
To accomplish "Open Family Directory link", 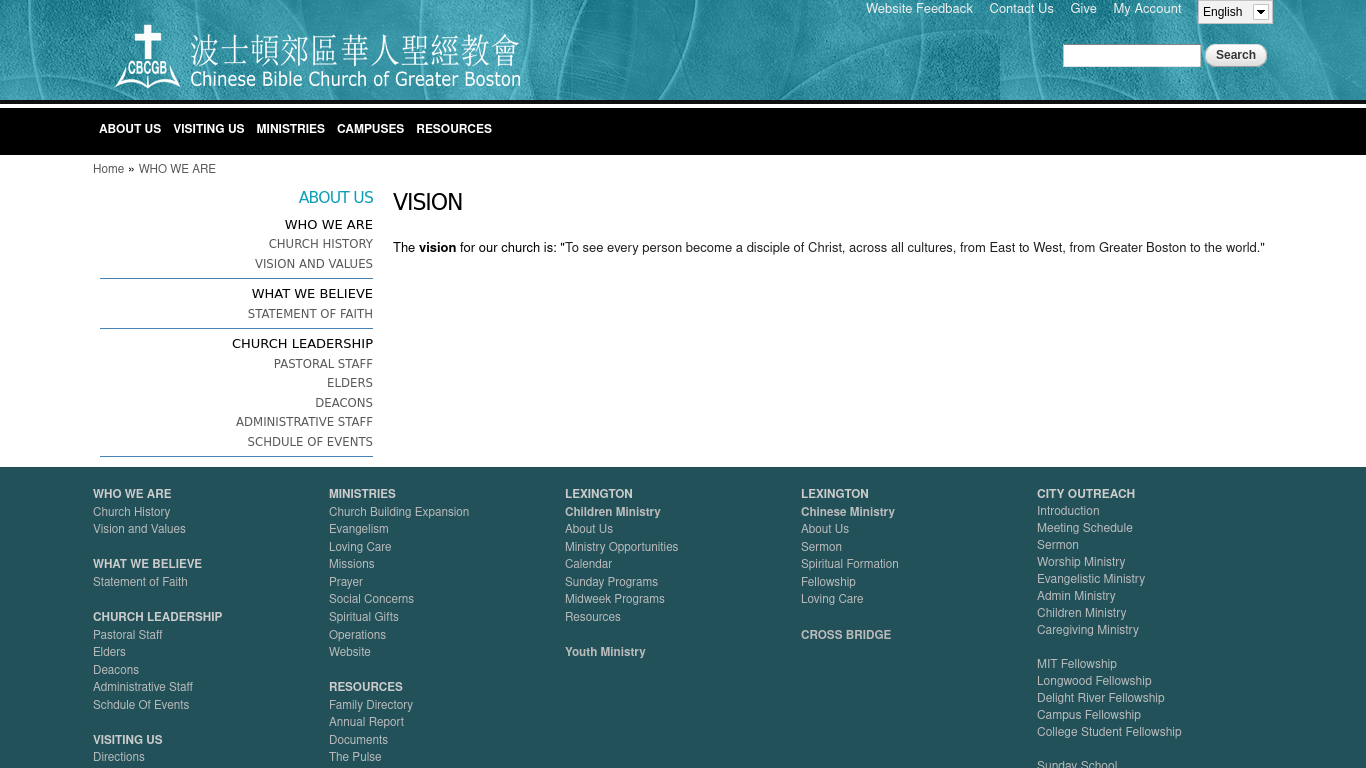I will pyautogui.click(x=371, y=705).
